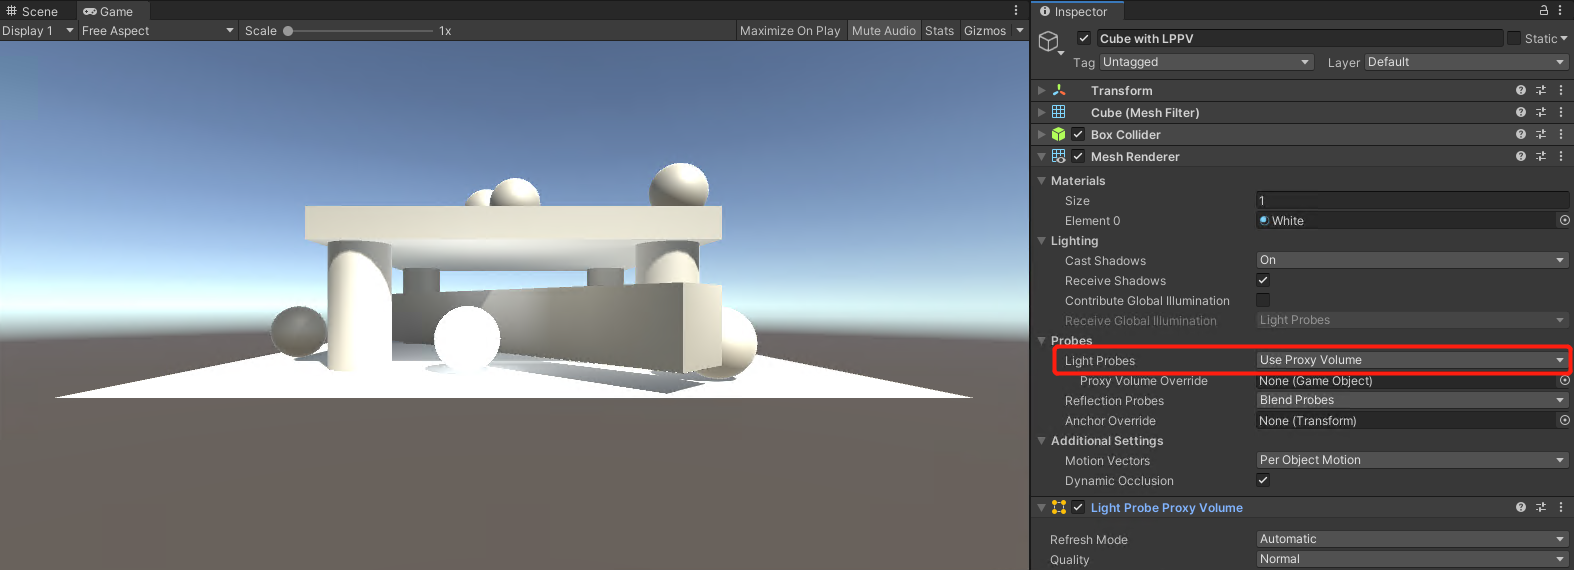Open the Transform component options menu

click(x=1561, y=90)
